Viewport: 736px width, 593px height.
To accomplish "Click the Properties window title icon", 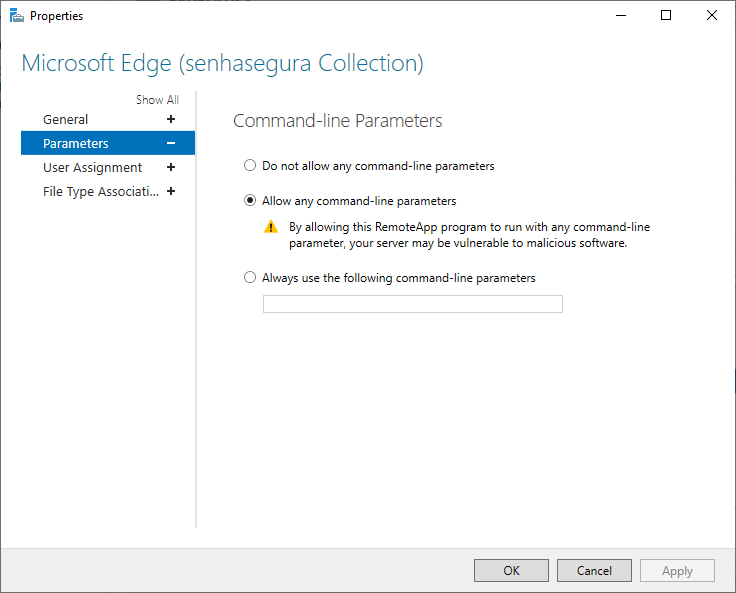I will click(x=16, y=15).
